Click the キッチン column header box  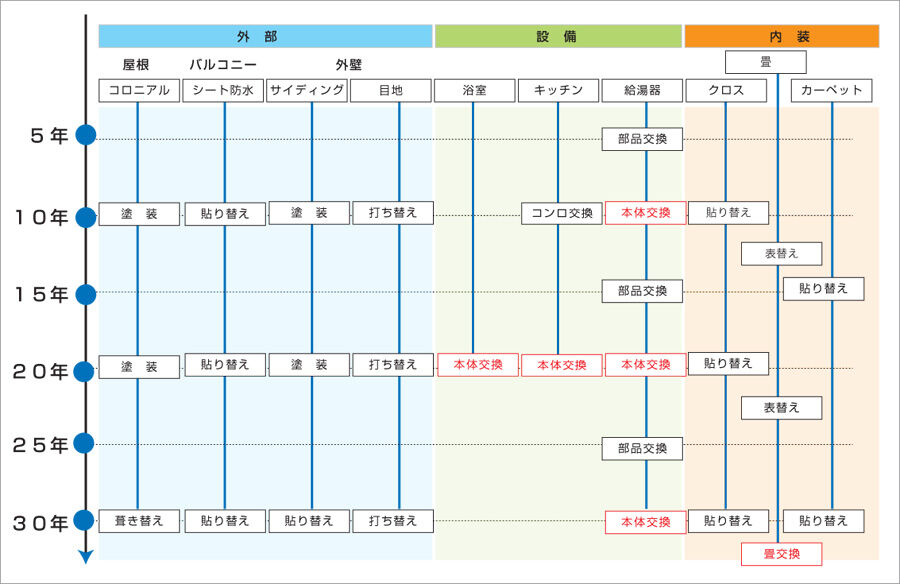[x=558, y=91]
